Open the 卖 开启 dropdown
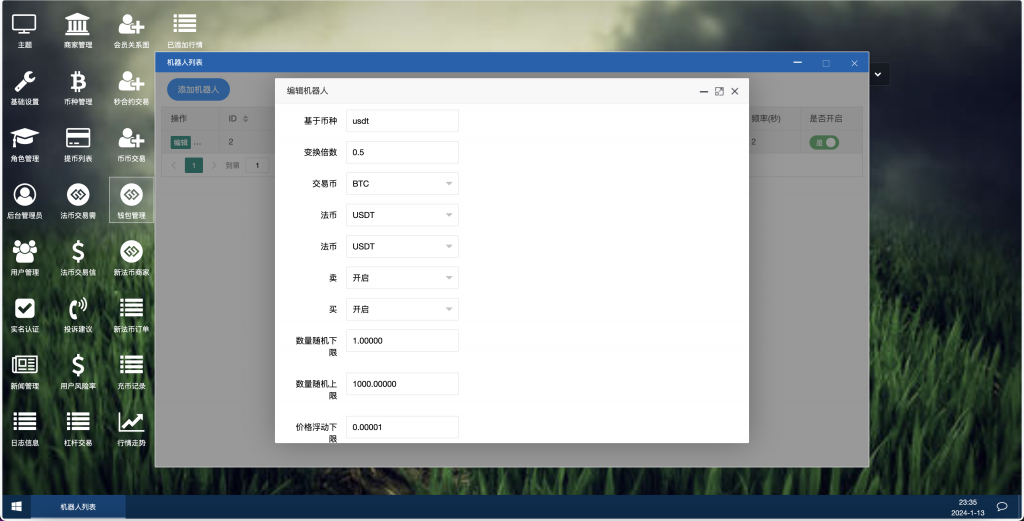Screen dimensions: 1024x521 coord(402,277)
